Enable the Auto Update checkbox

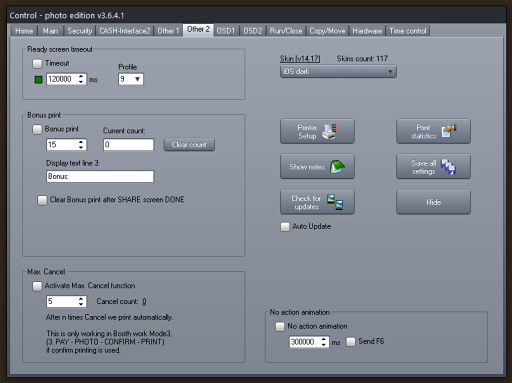[x=285, y=227]
